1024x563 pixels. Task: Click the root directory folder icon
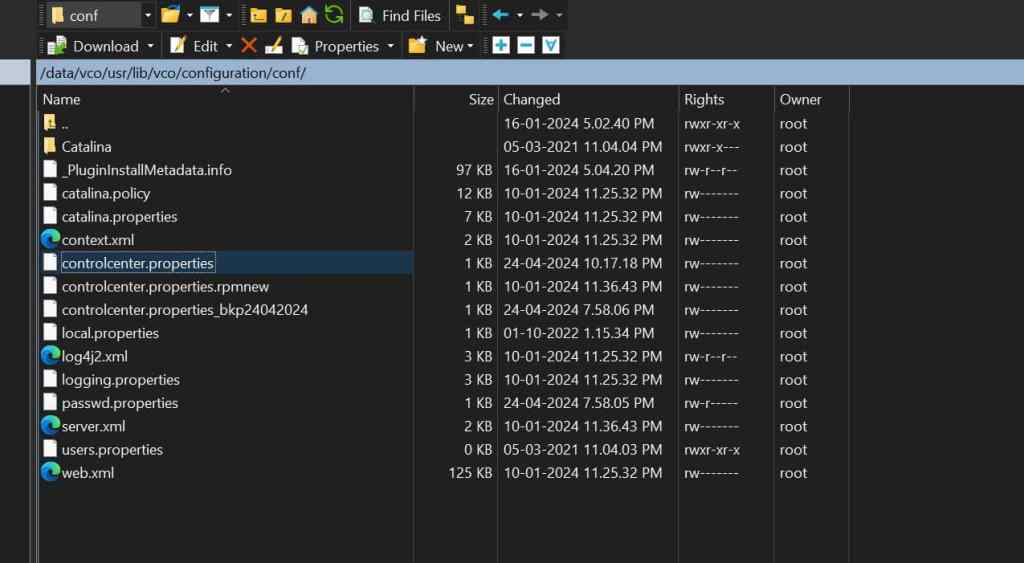(x=284, y=15)
